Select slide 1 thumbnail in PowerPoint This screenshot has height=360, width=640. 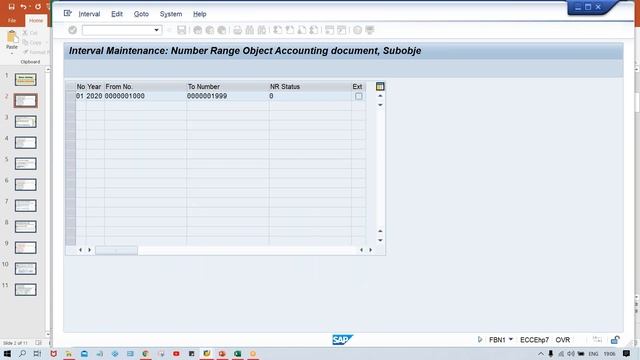pyautogui.click(x=25, y=80)
